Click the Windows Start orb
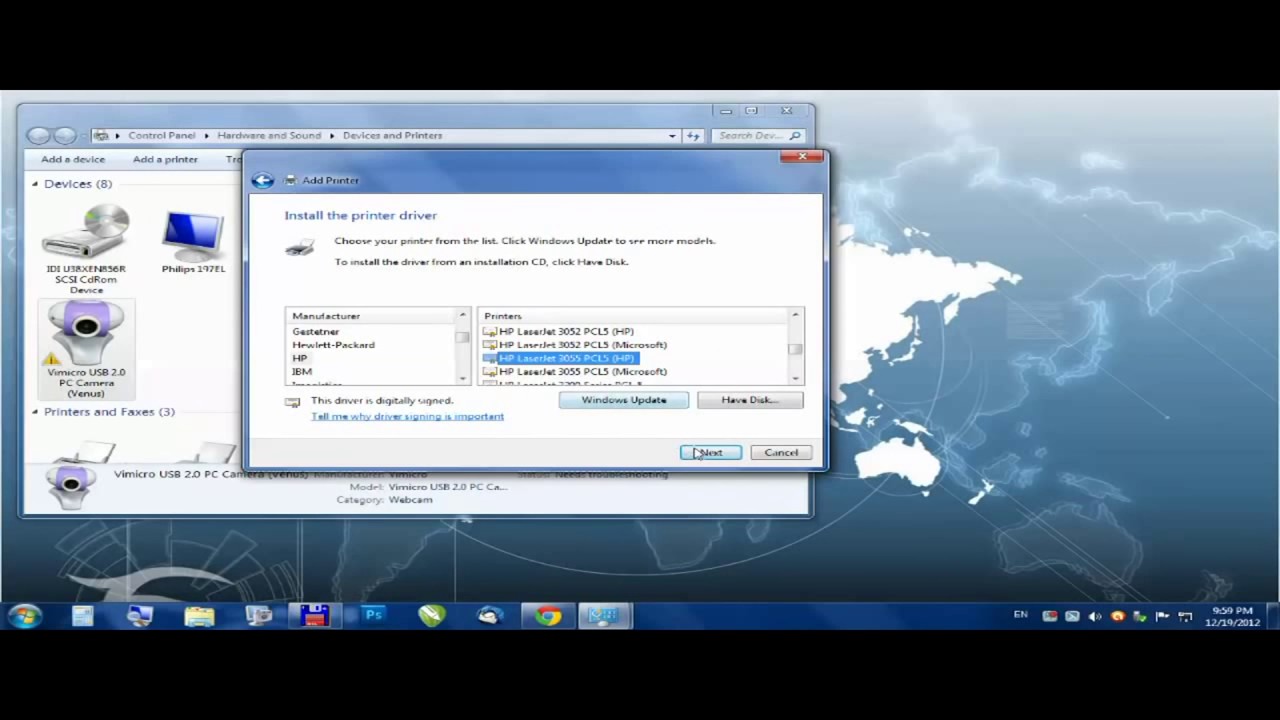Viewport: 1280px width, 720px height. pyautogui.click(x=24, y=616)
